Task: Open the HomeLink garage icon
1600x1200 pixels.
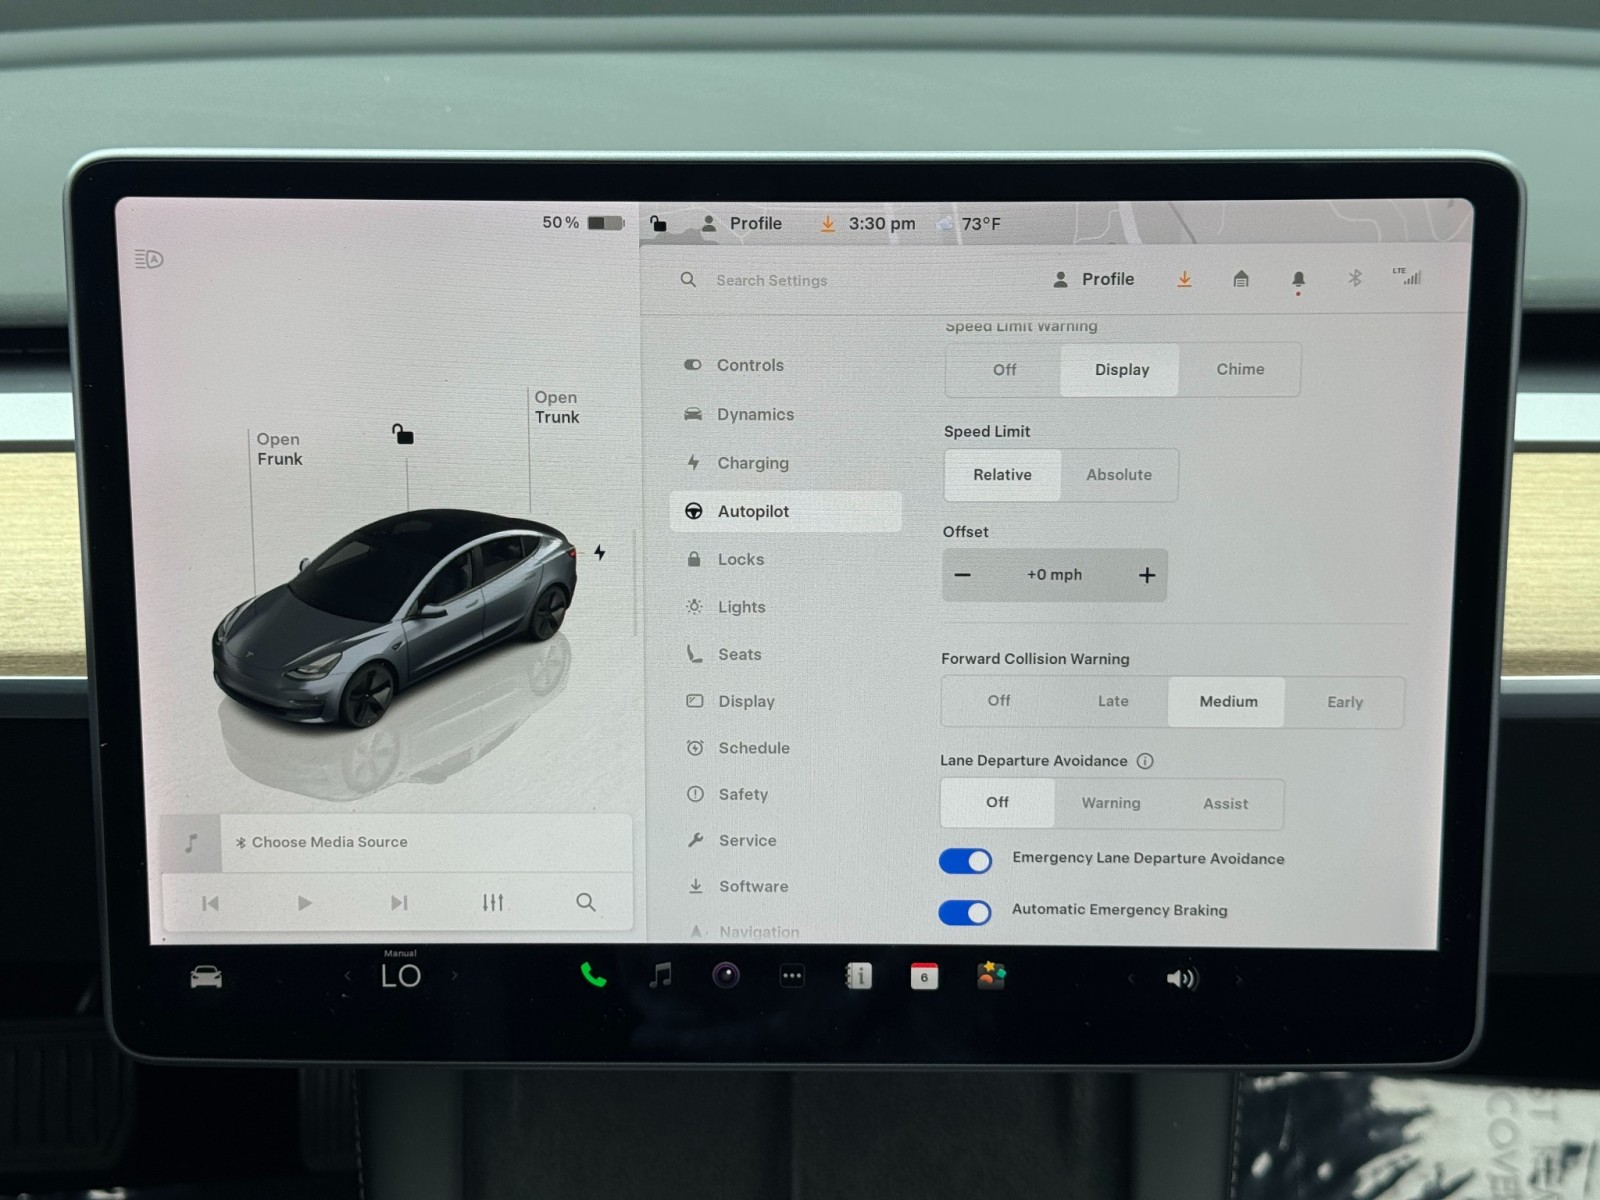Action: 1241,279
